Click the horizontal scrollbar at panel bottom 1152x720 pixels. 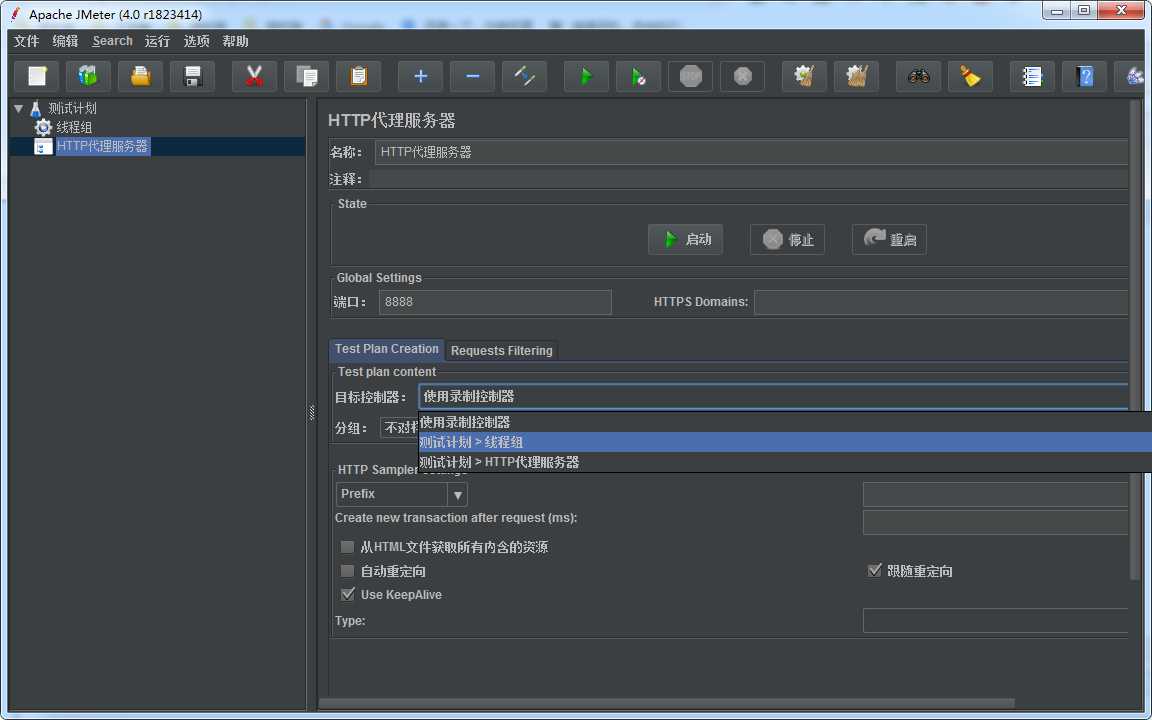(x=666, y=703)
